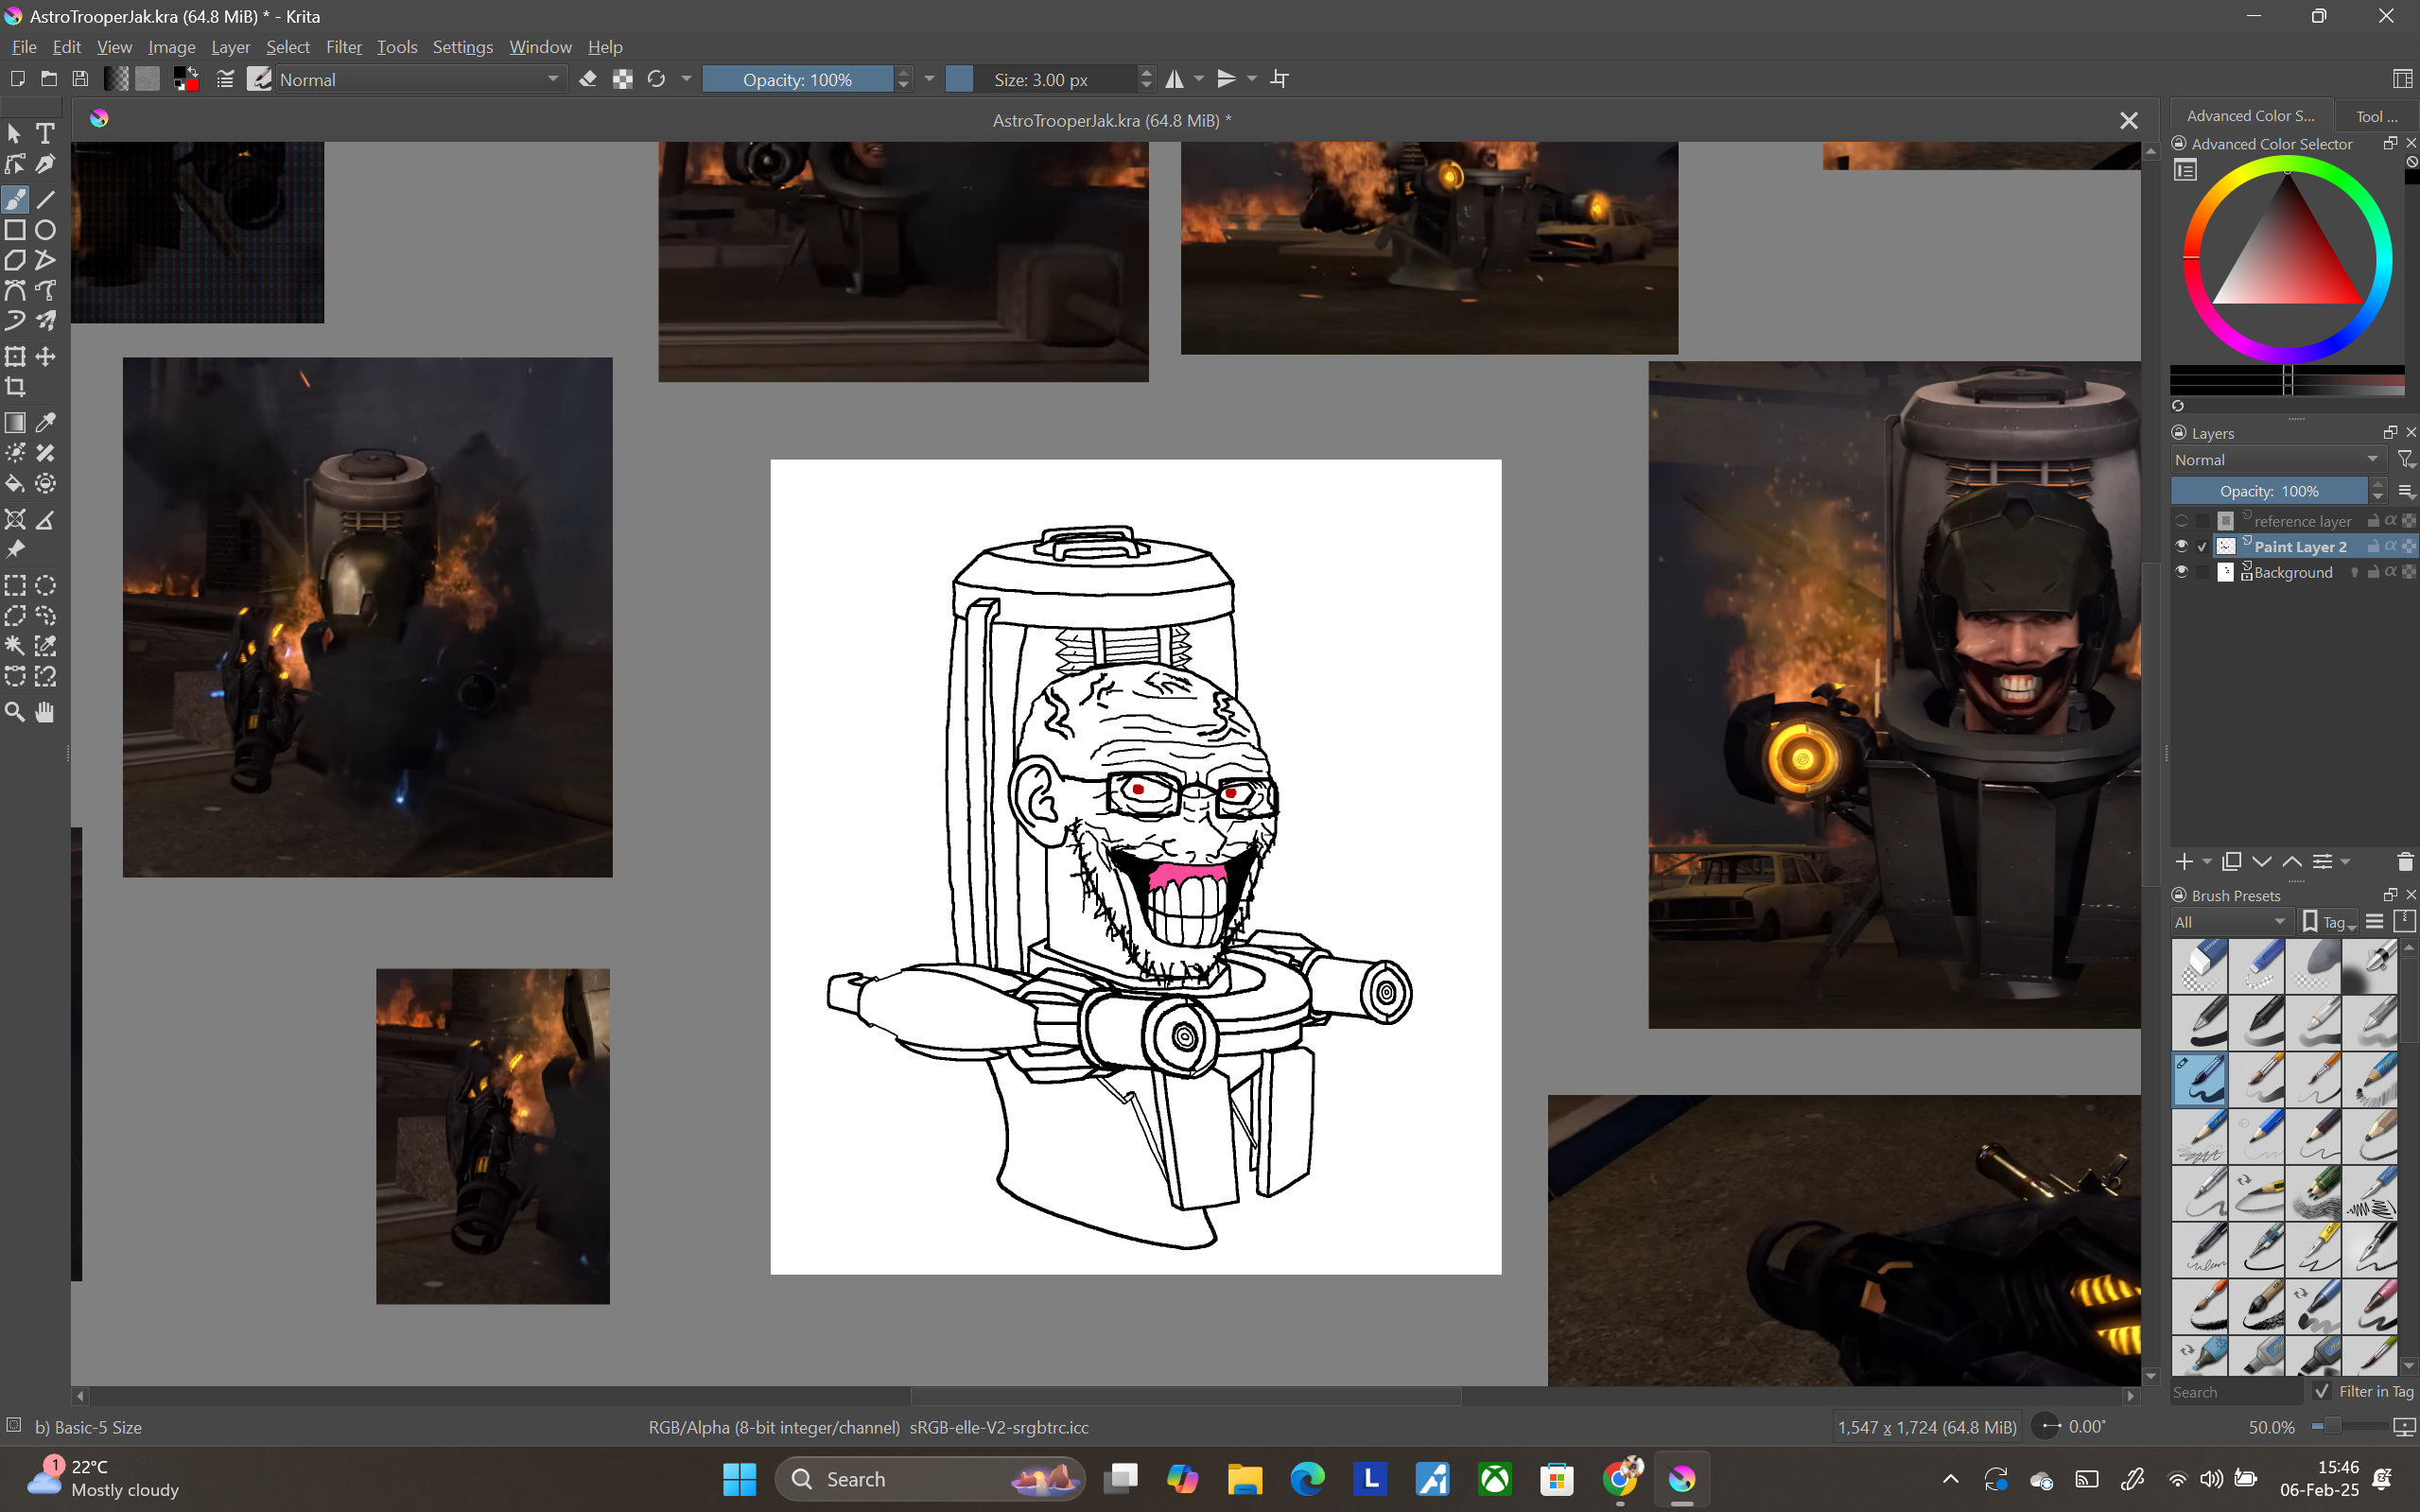Move layer up in the stack
The width and height of the screenshot is (2420, 1512).
[2292, 862]
